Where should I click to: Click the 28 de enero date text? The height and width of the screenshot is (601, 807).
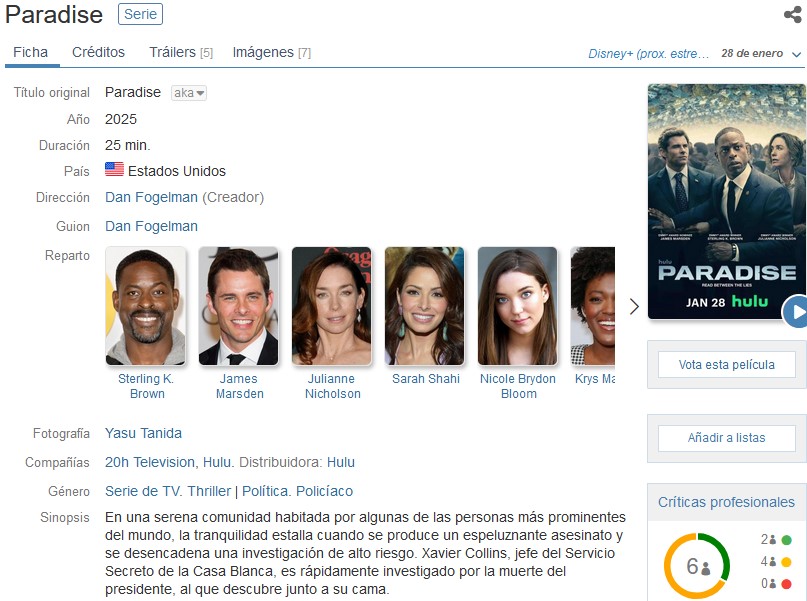tap(752, 54)
